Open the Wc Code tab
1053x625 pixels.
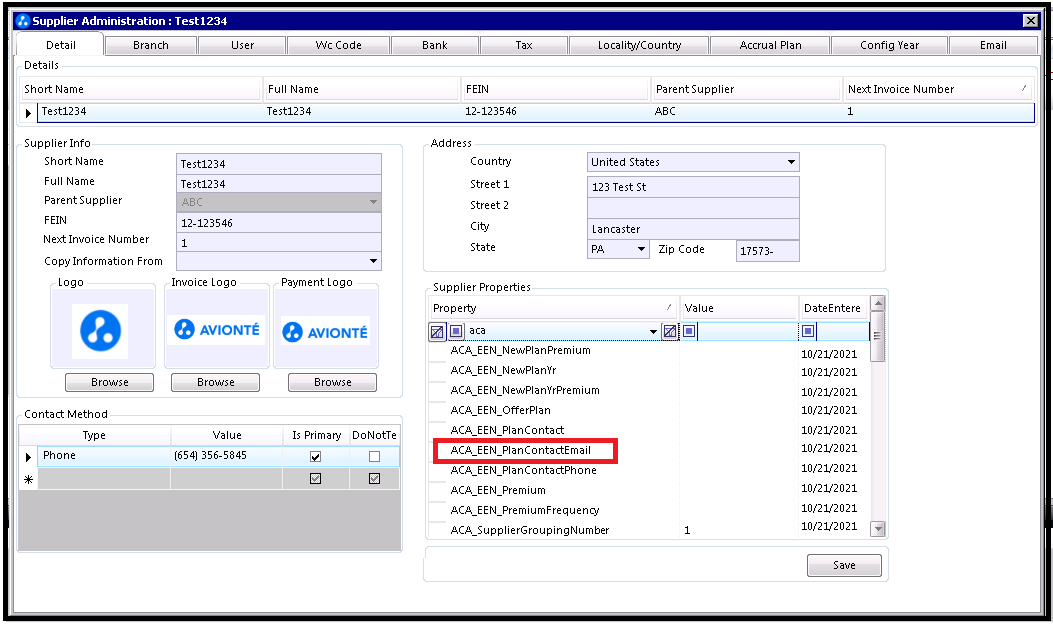(x=338, y=45)
